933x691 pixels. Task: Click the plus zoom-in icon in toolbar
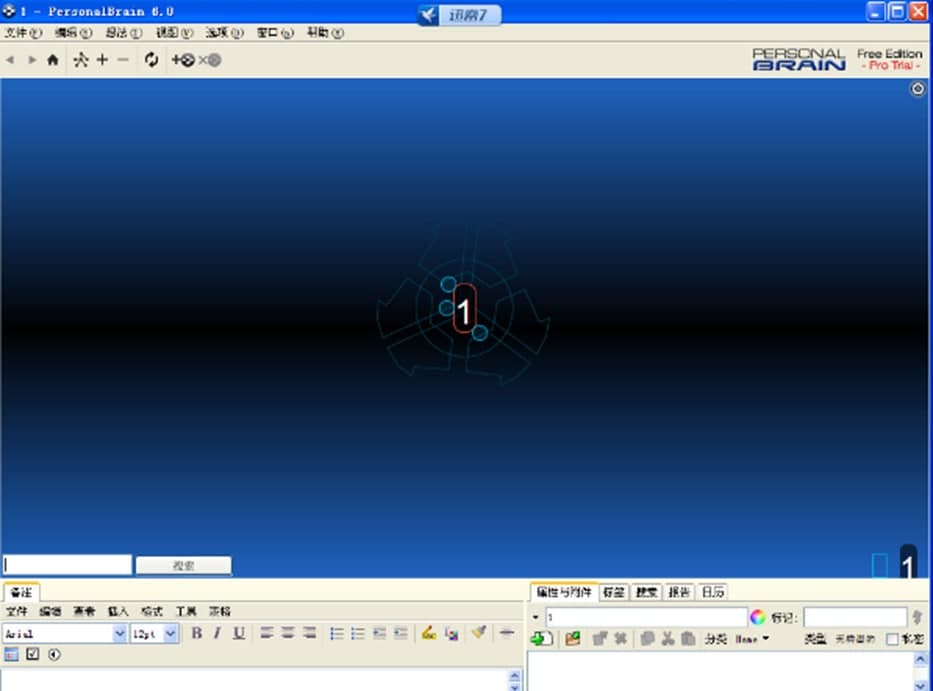102,60
